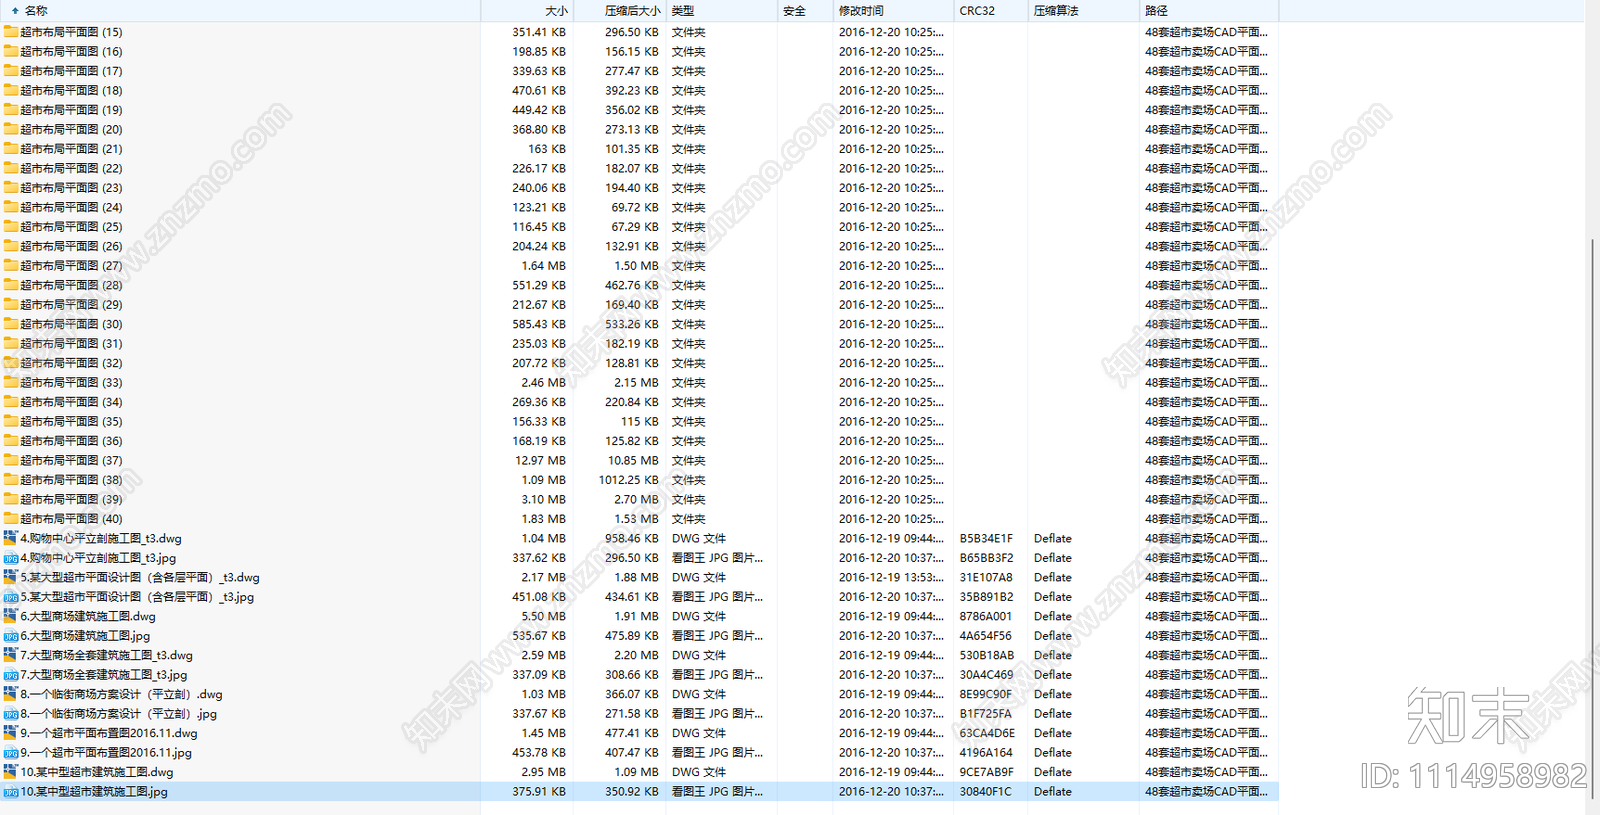1600x815 pixels.
Task: Click the folder icon of 超市布局平面图 (27)
Action: pyautogui.click(x=11, y=266)
